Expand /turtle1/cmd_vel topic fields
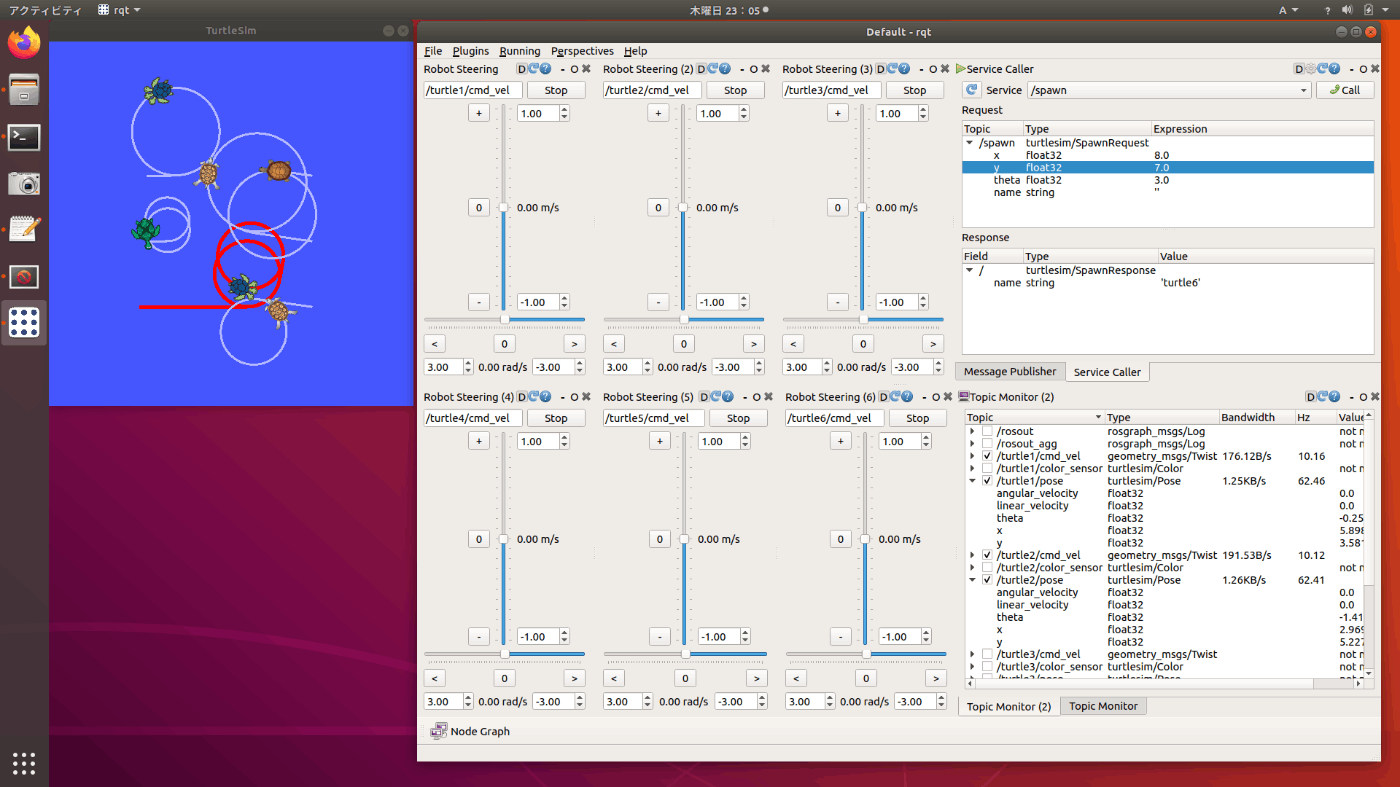 [973, 456]
